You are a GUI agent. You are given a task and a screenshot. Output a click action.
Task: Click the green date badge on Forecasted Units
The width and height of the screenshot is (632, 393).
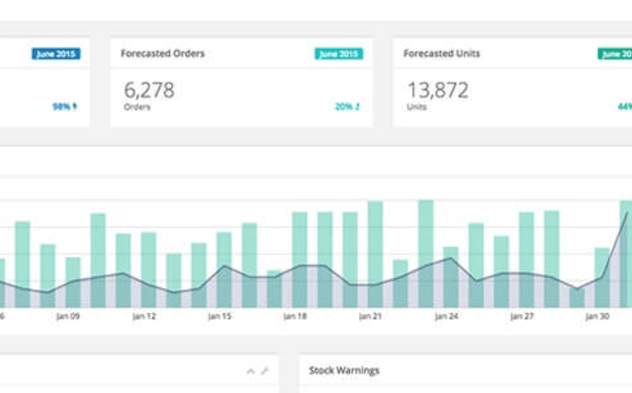click(x=615, y=54)
